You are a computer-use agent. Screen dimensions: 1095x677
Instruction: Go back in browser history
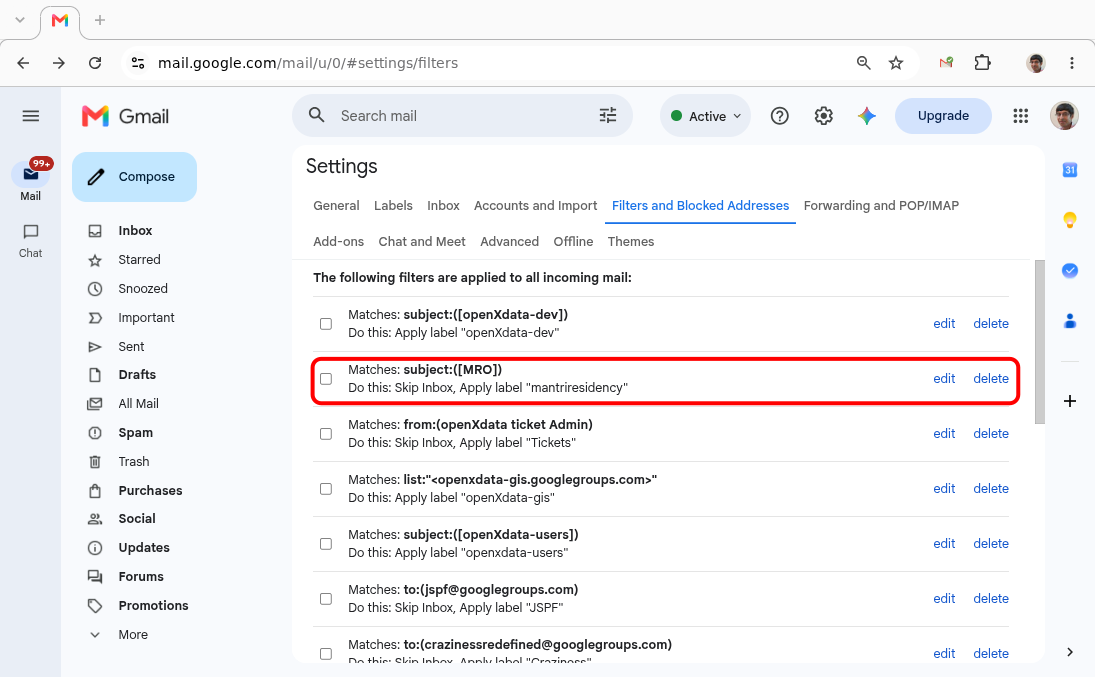[23, 63]
